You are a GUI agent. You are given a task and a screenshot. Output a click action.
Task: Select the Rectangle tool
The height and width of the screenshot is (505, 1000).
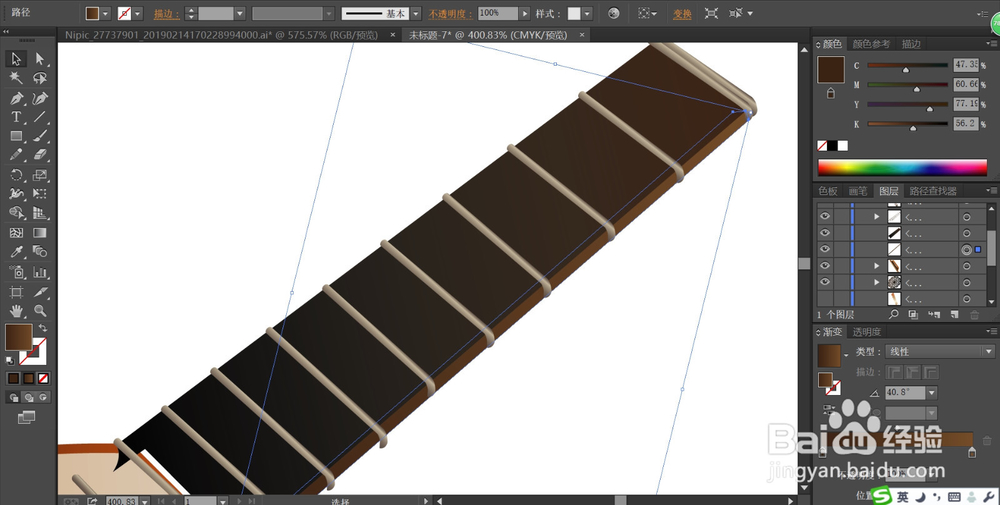tap(16, 136)
